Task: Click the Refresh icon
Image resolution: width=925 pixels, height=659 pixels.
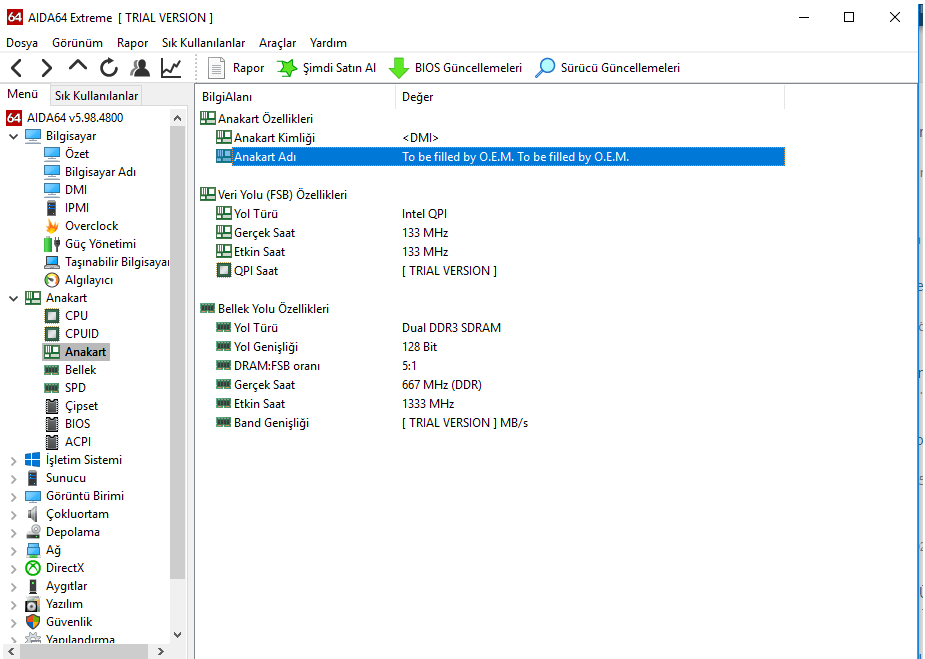Action: pos(109,68)
